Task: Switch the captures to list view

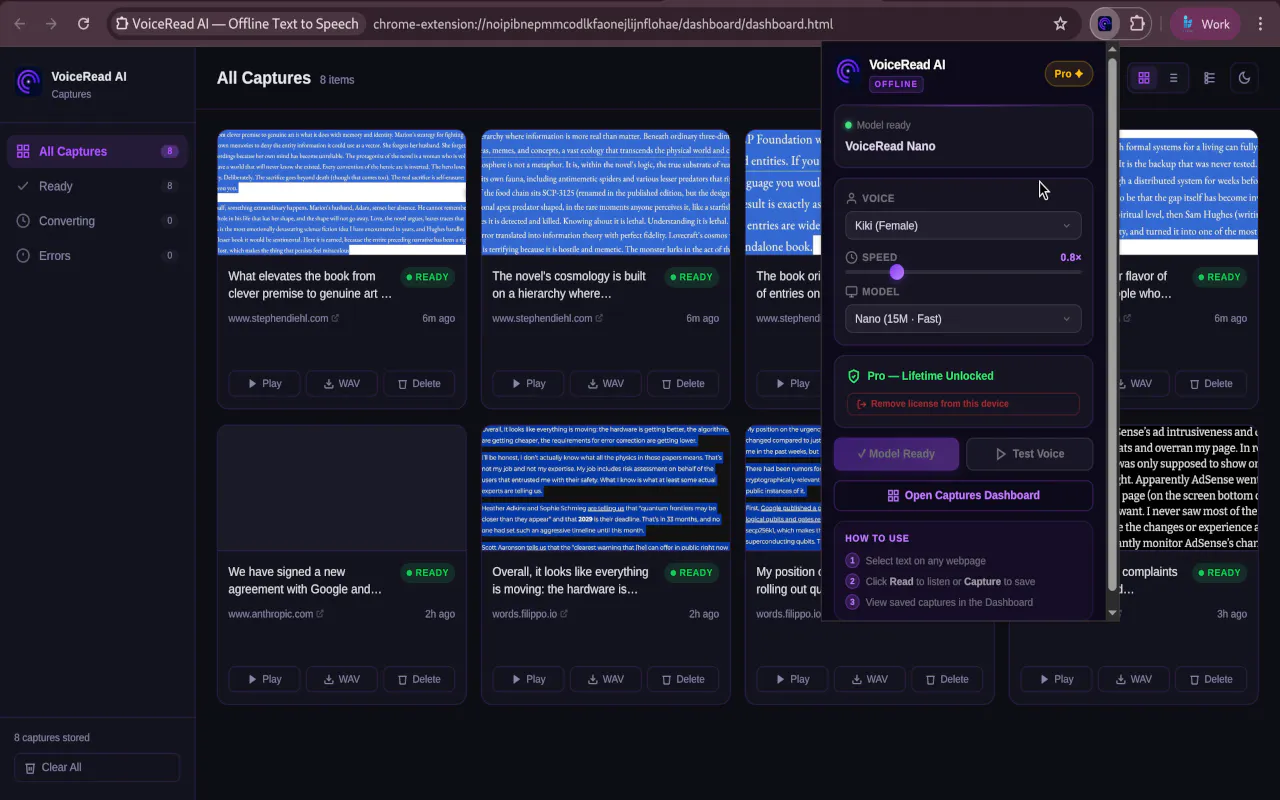Action: 1174,78
